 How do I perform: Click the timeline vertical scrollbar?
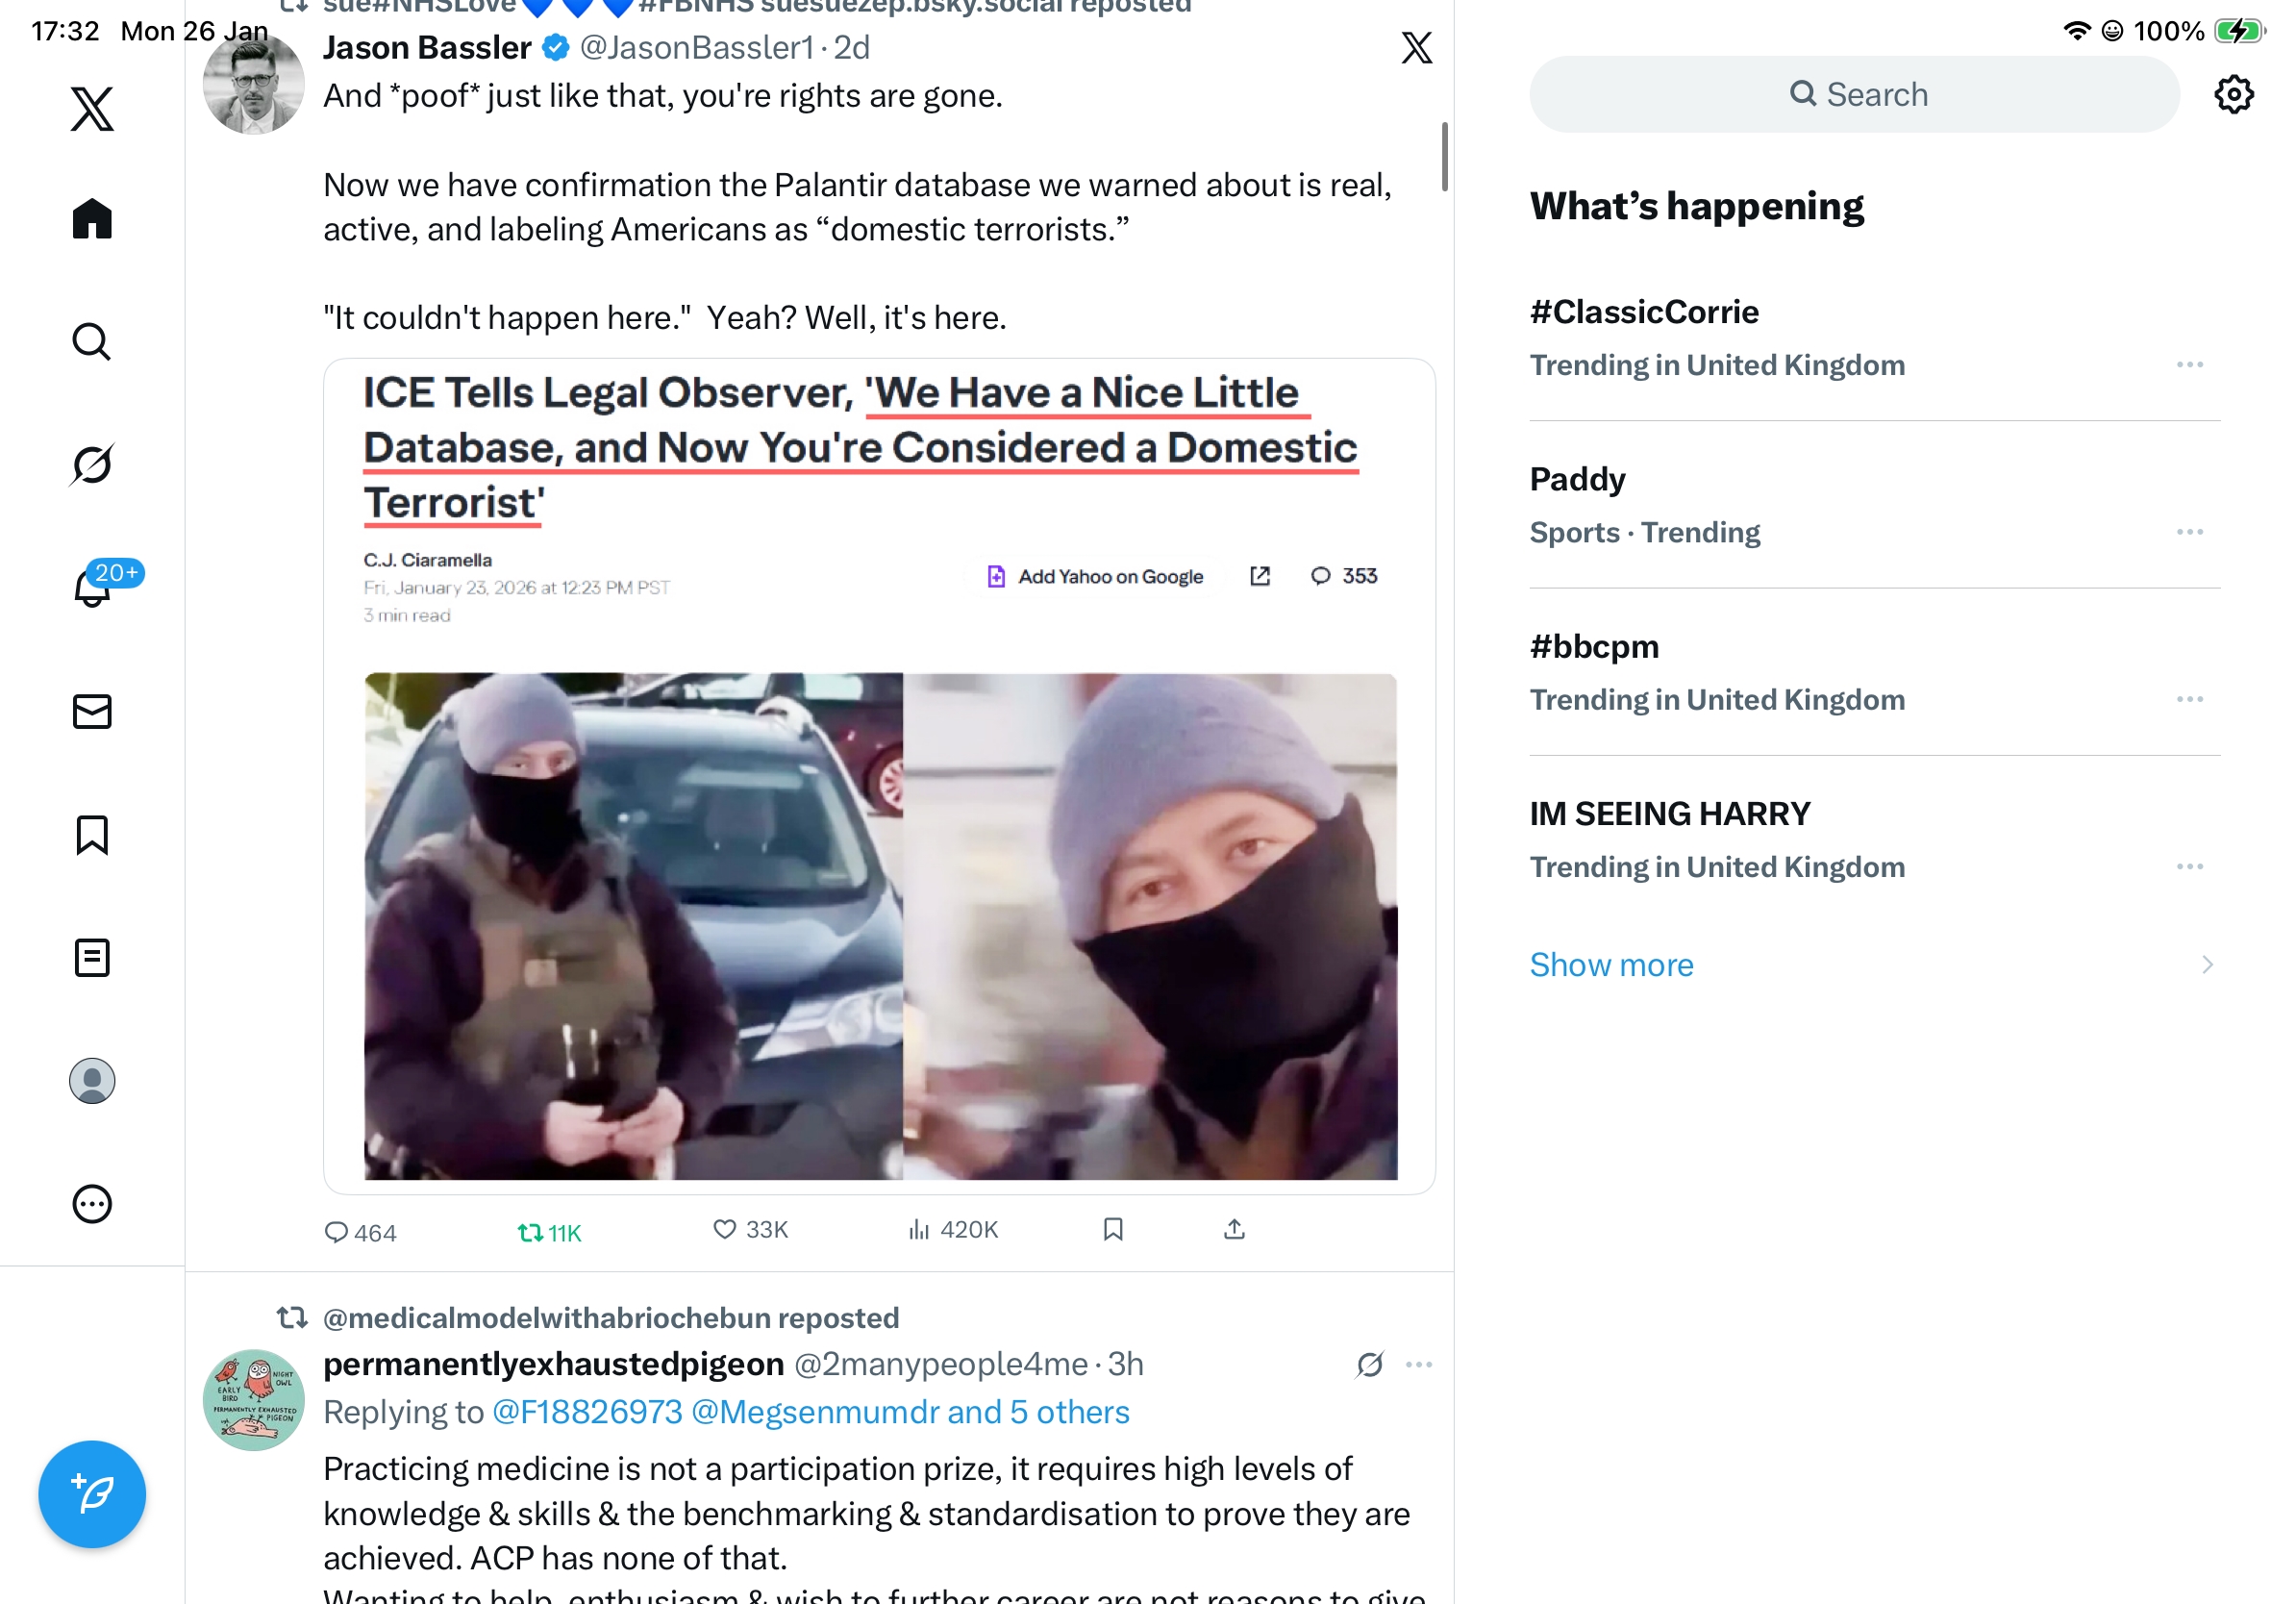coord(1443,156)
